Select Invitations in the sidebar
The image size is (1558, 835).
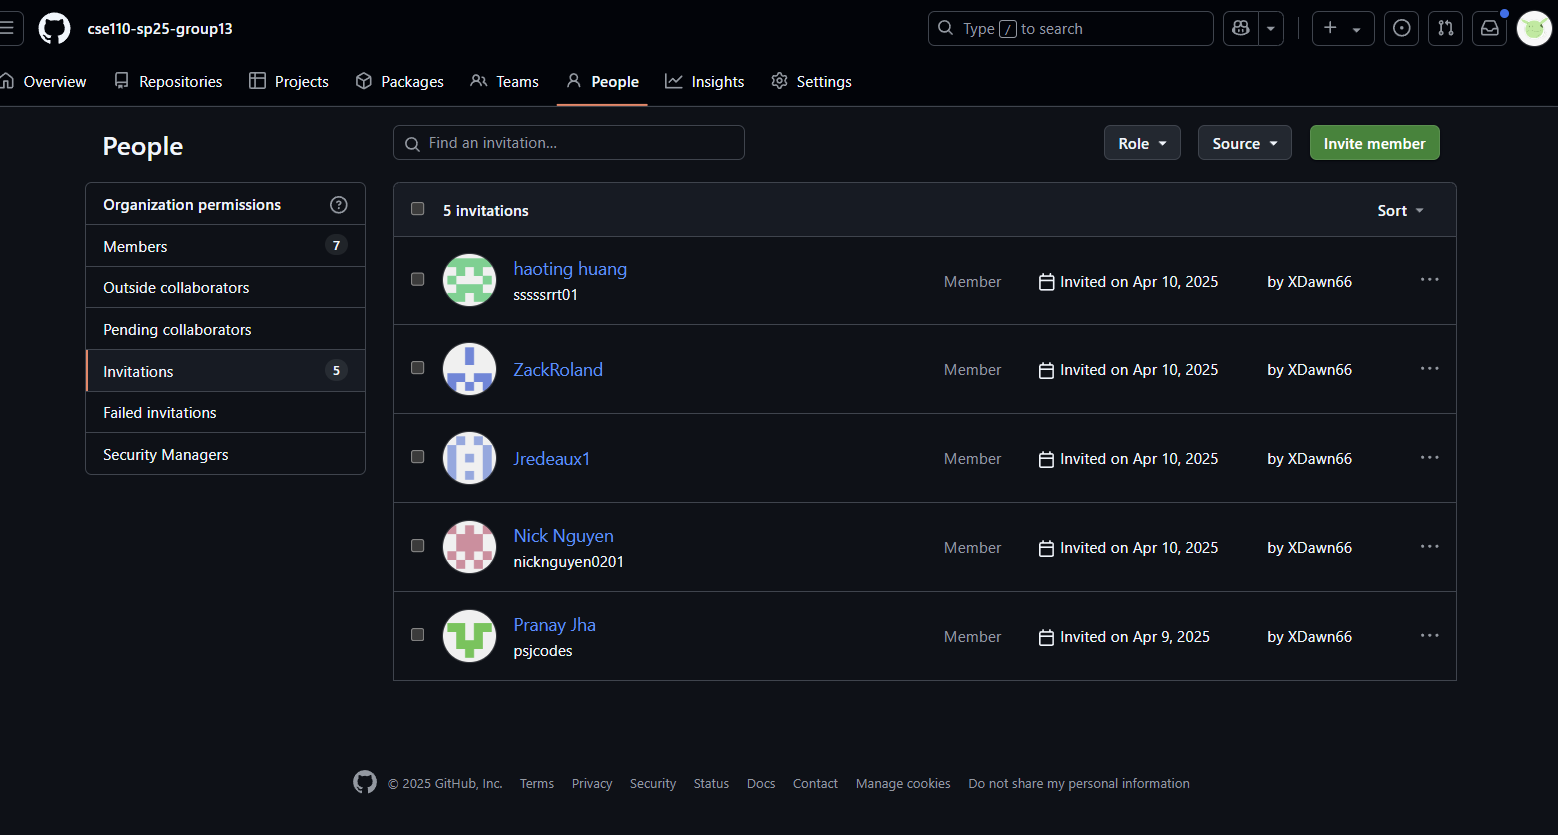[226, 371]
